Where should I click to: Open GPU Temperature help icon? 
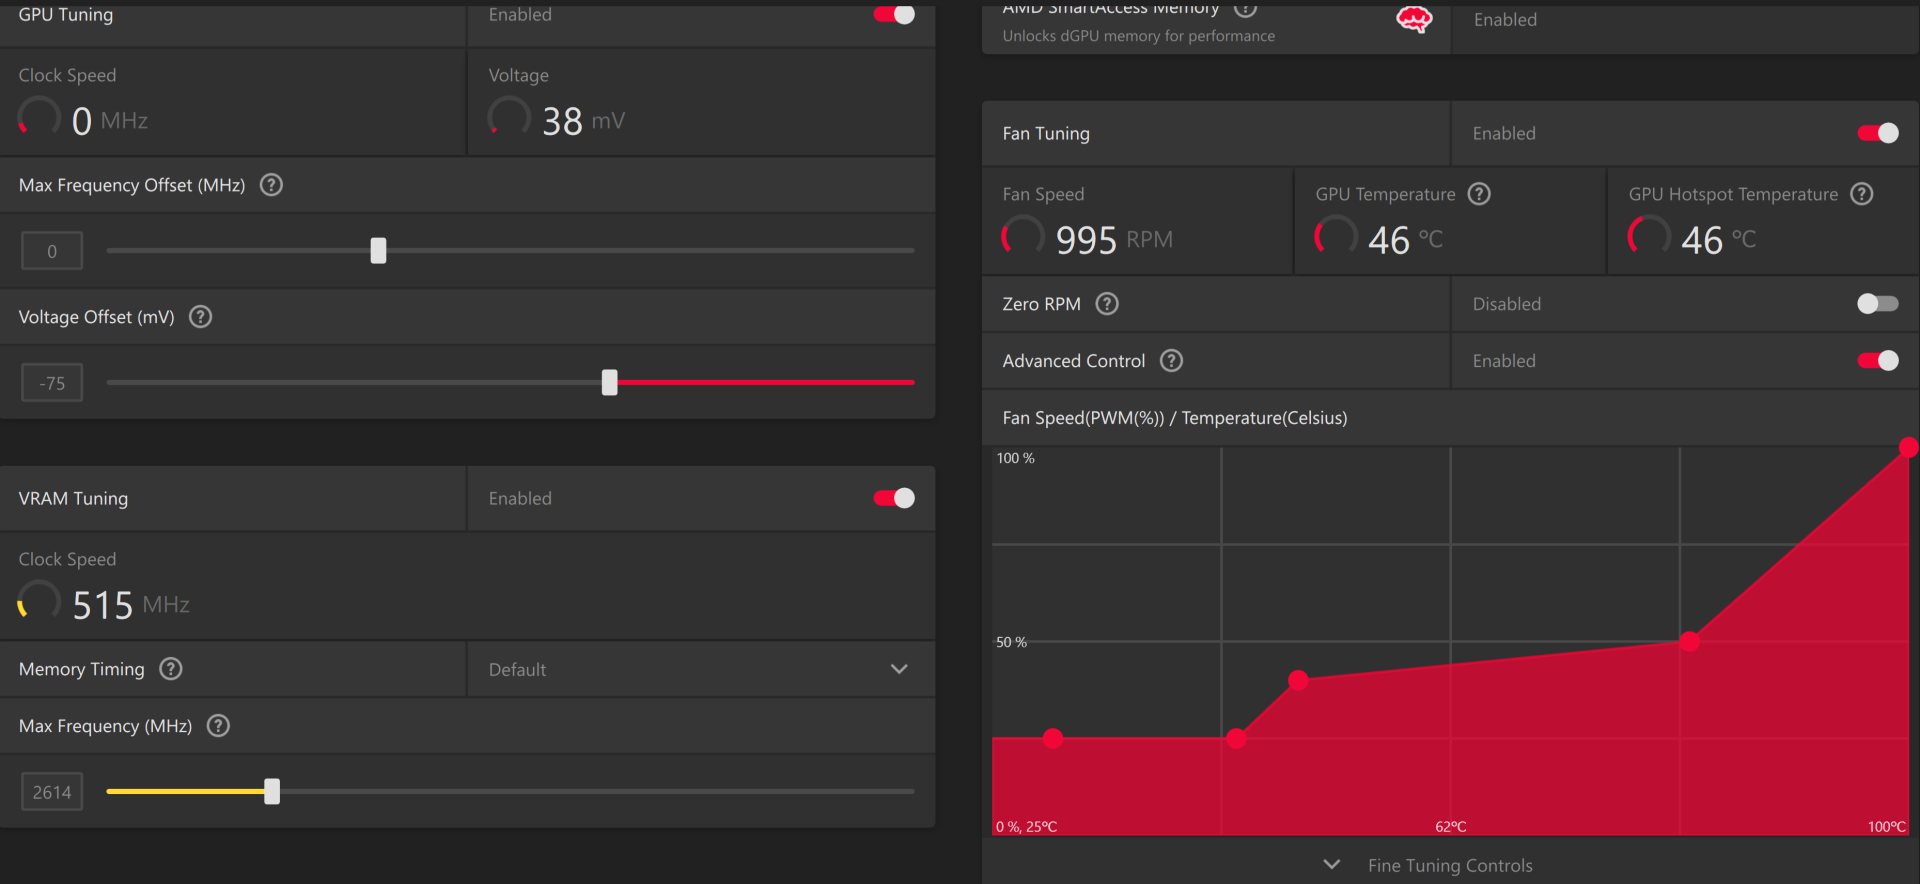click(1479, 194)
